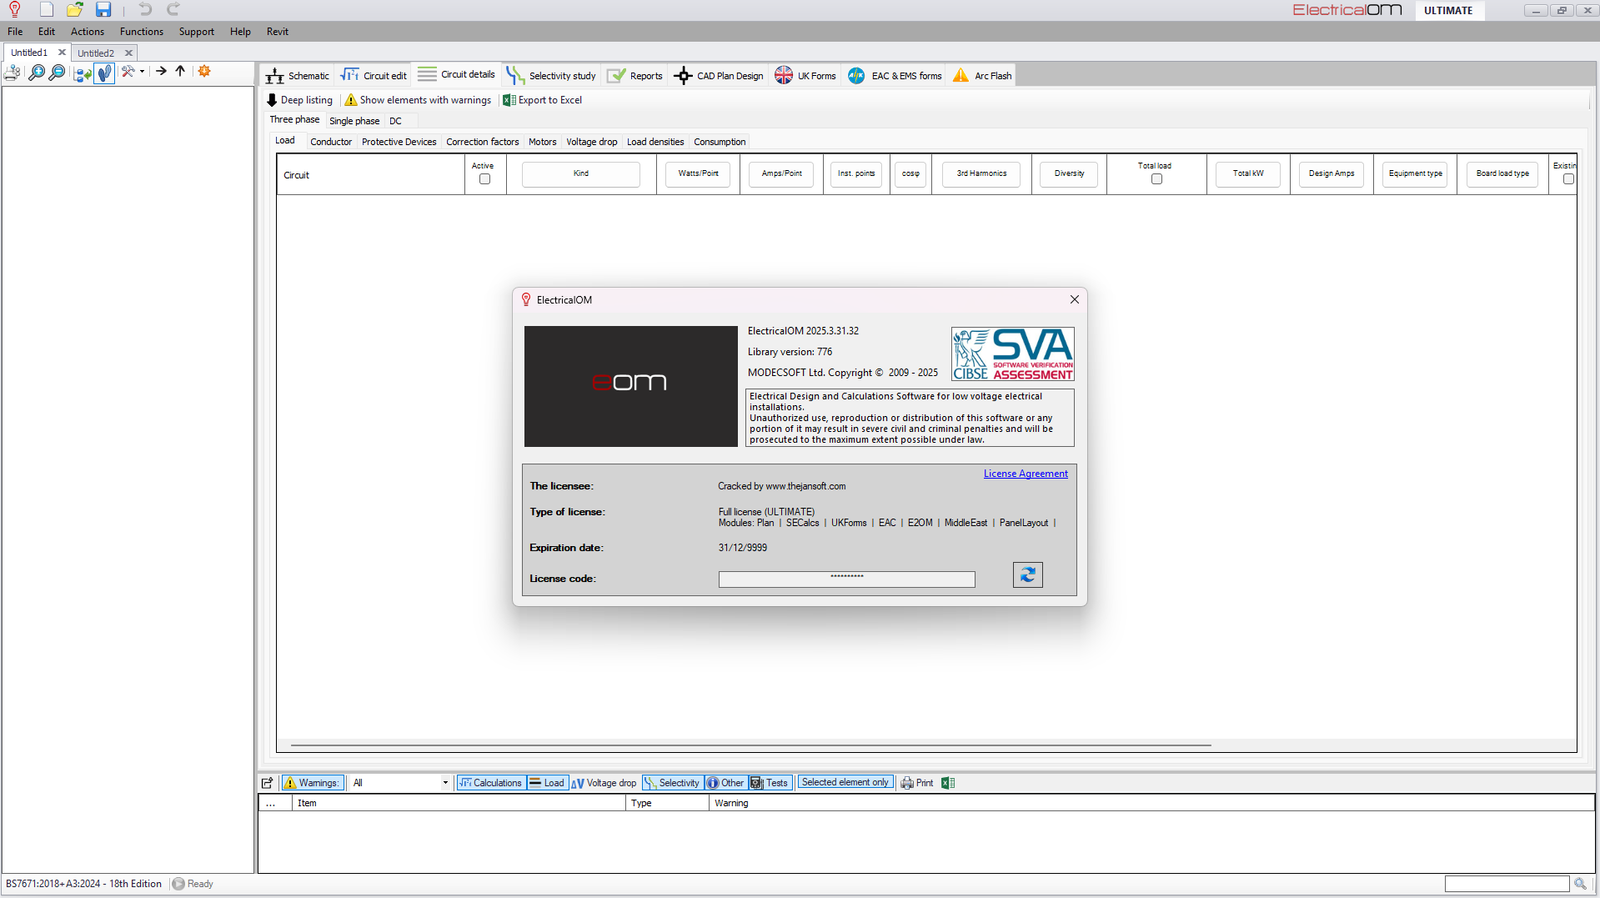This screenshot has height=898, width=1600.
Task: Click the orange gear icon
Action: [x=204, y=71]
